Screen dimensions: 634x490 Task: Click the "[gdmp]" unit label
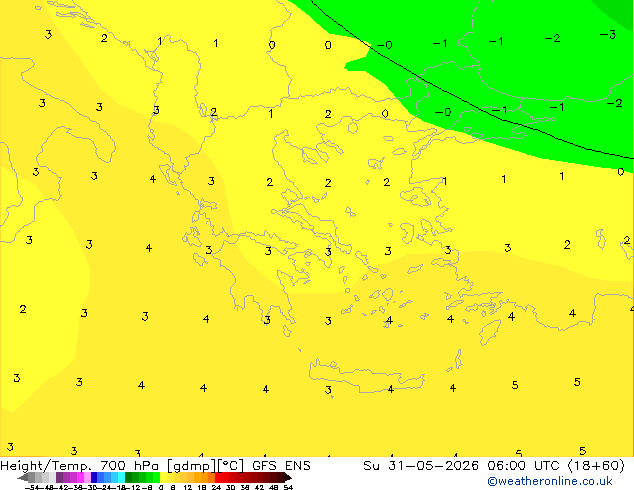191,466
